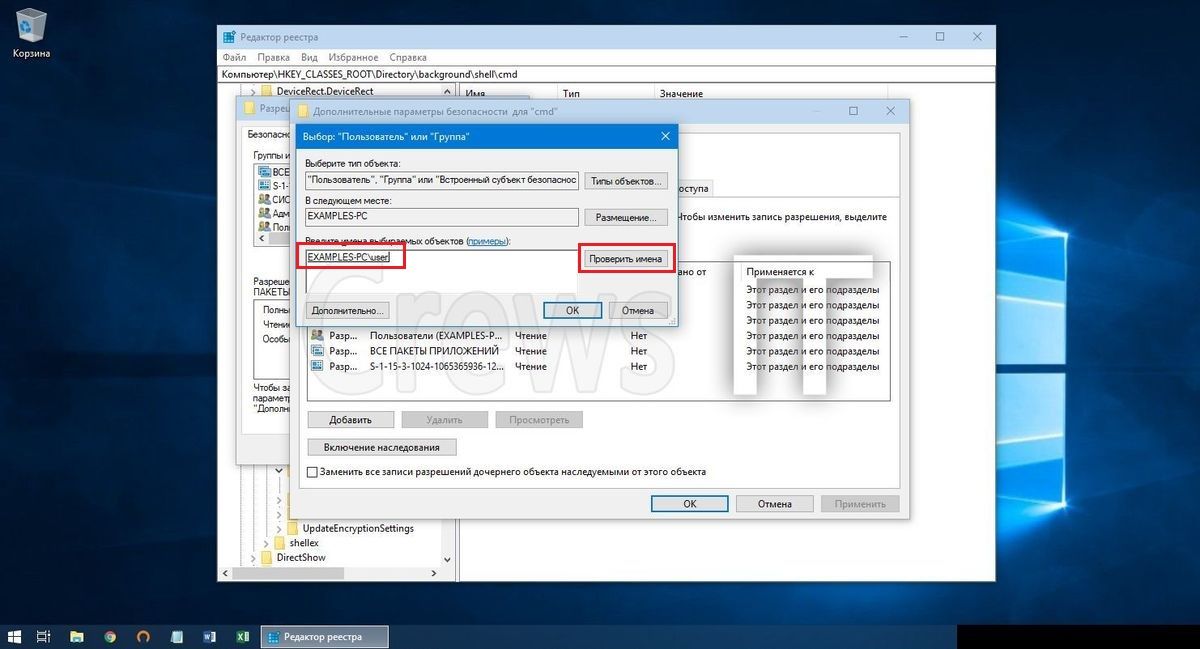Click Отмена in the user or group selection dialog
This screenshot has height=649, width=1200.
tap(638, 310)
